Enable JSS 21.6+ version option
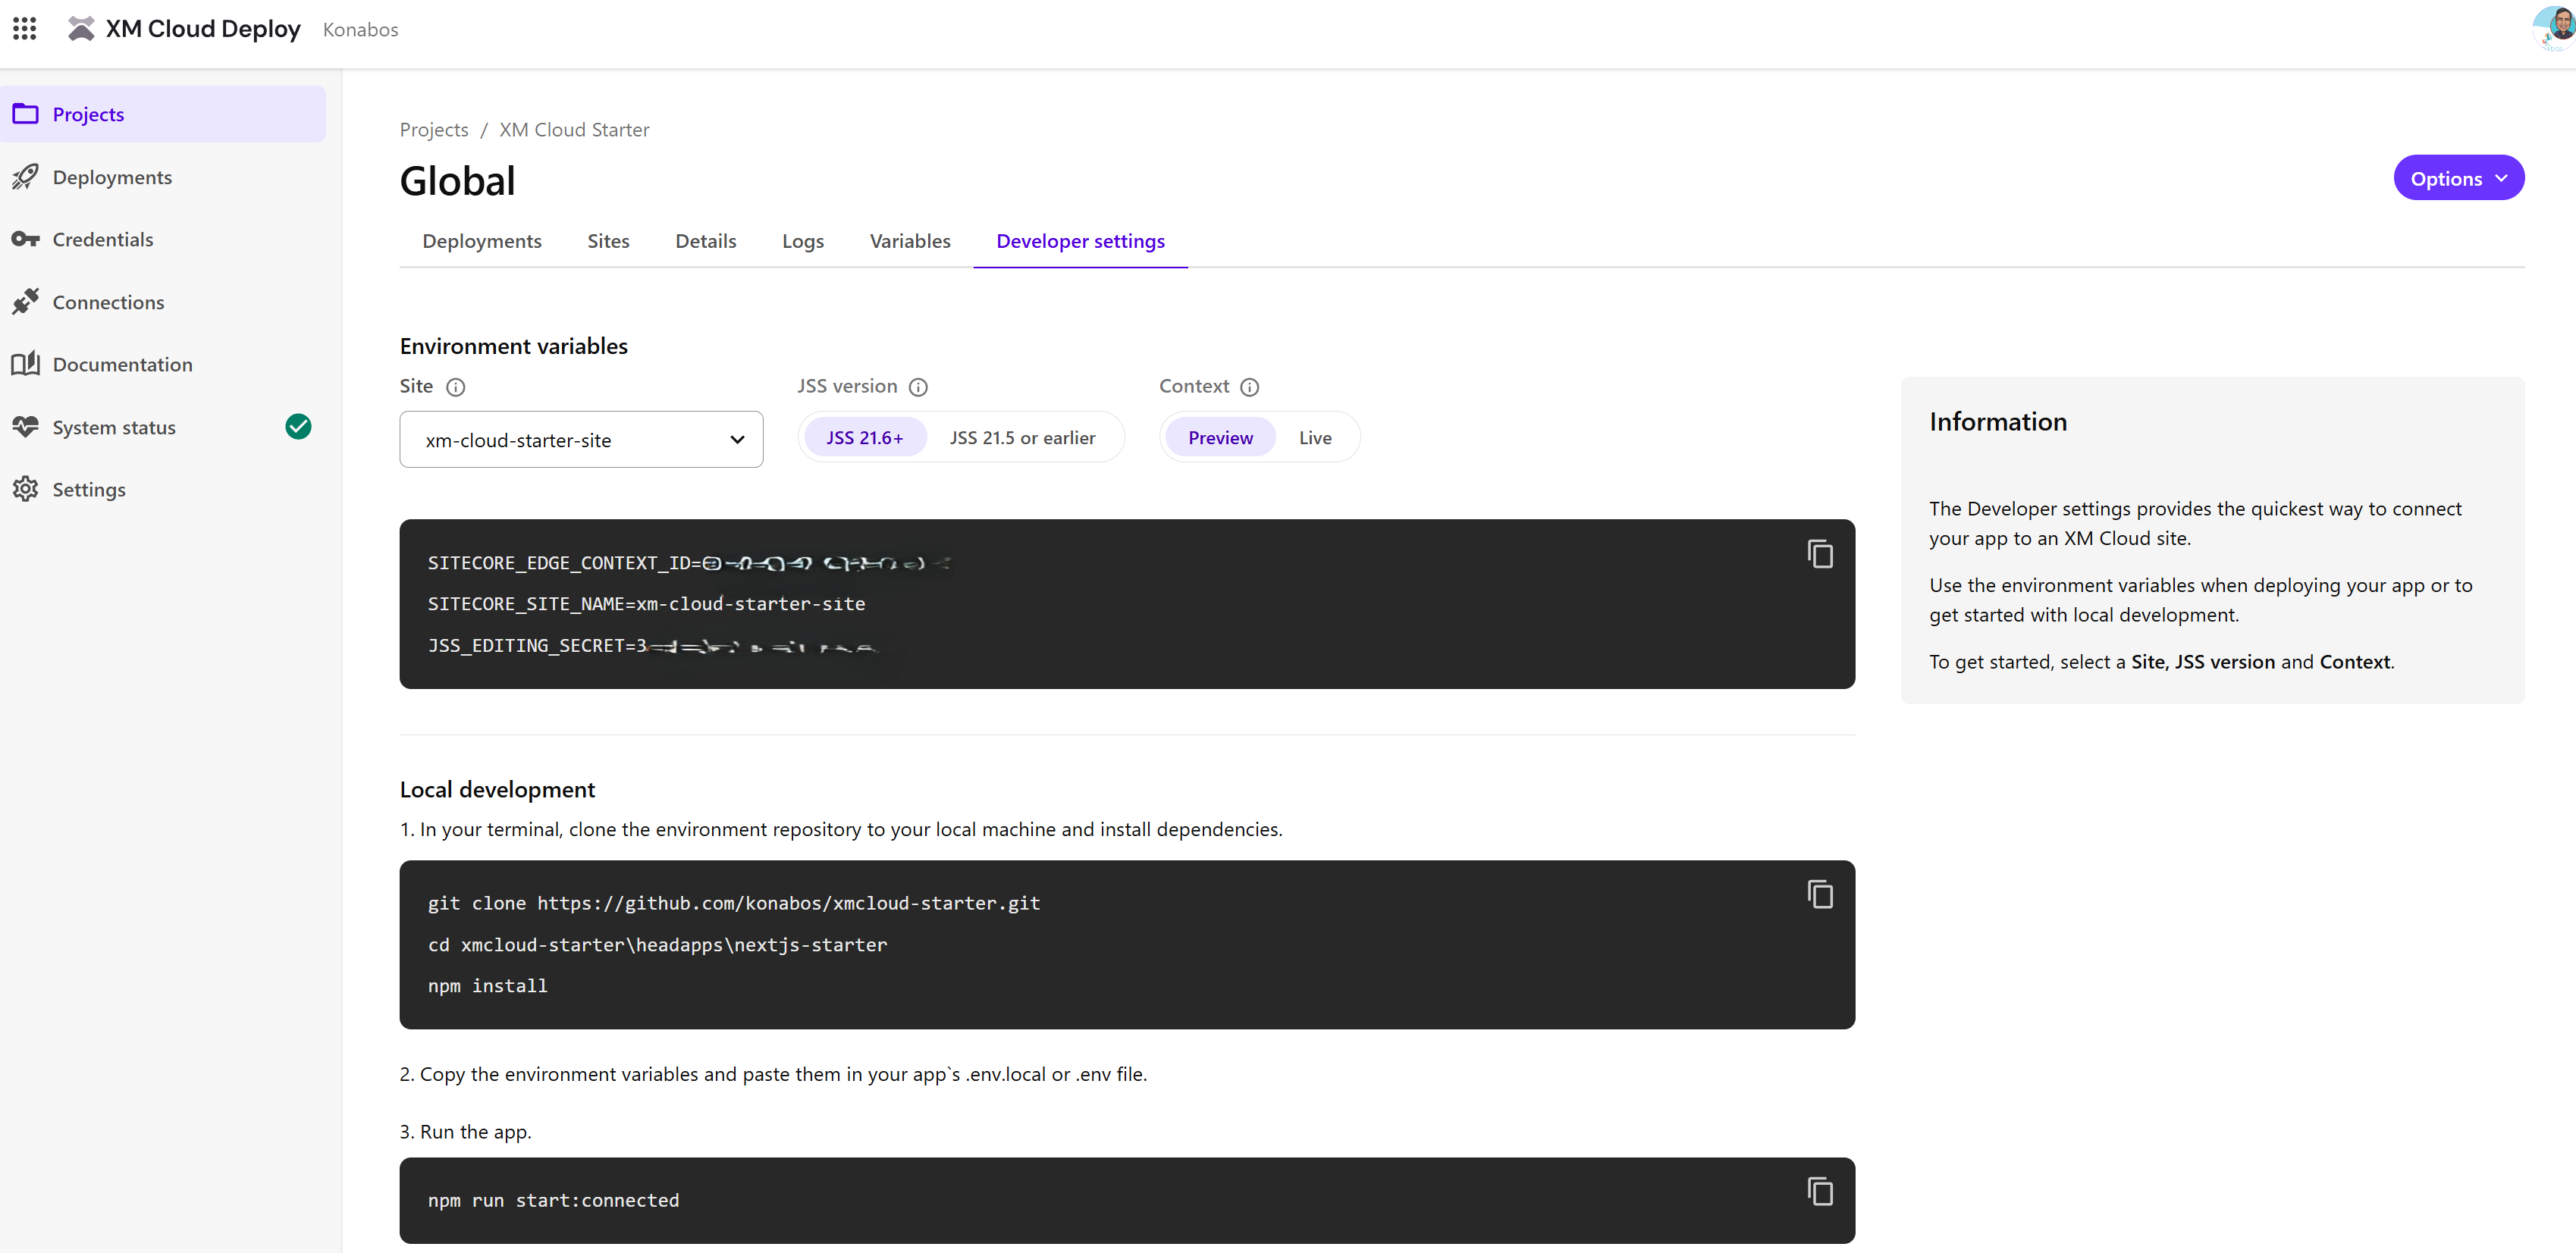The height and width of the screenshot is (1253, 2576). 865,437
